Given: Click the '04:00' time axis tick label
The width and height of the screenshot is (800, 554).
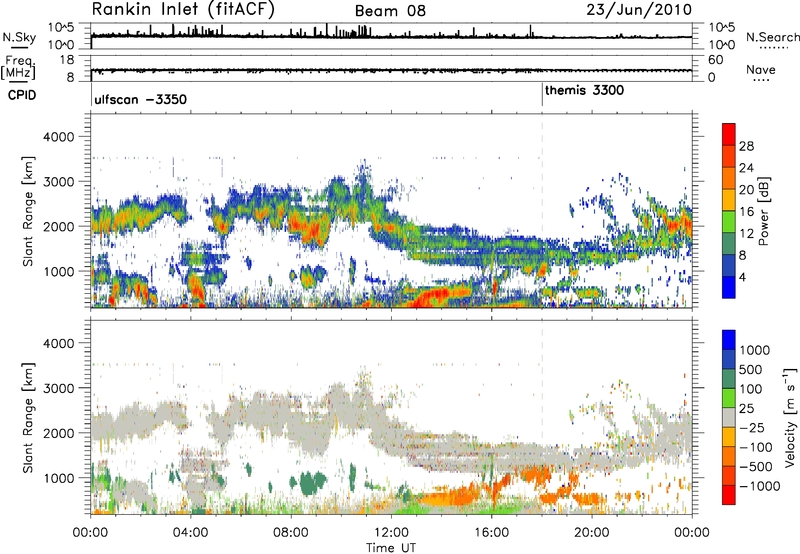Looking at the screenshot, I should click(x=190, y=533).
